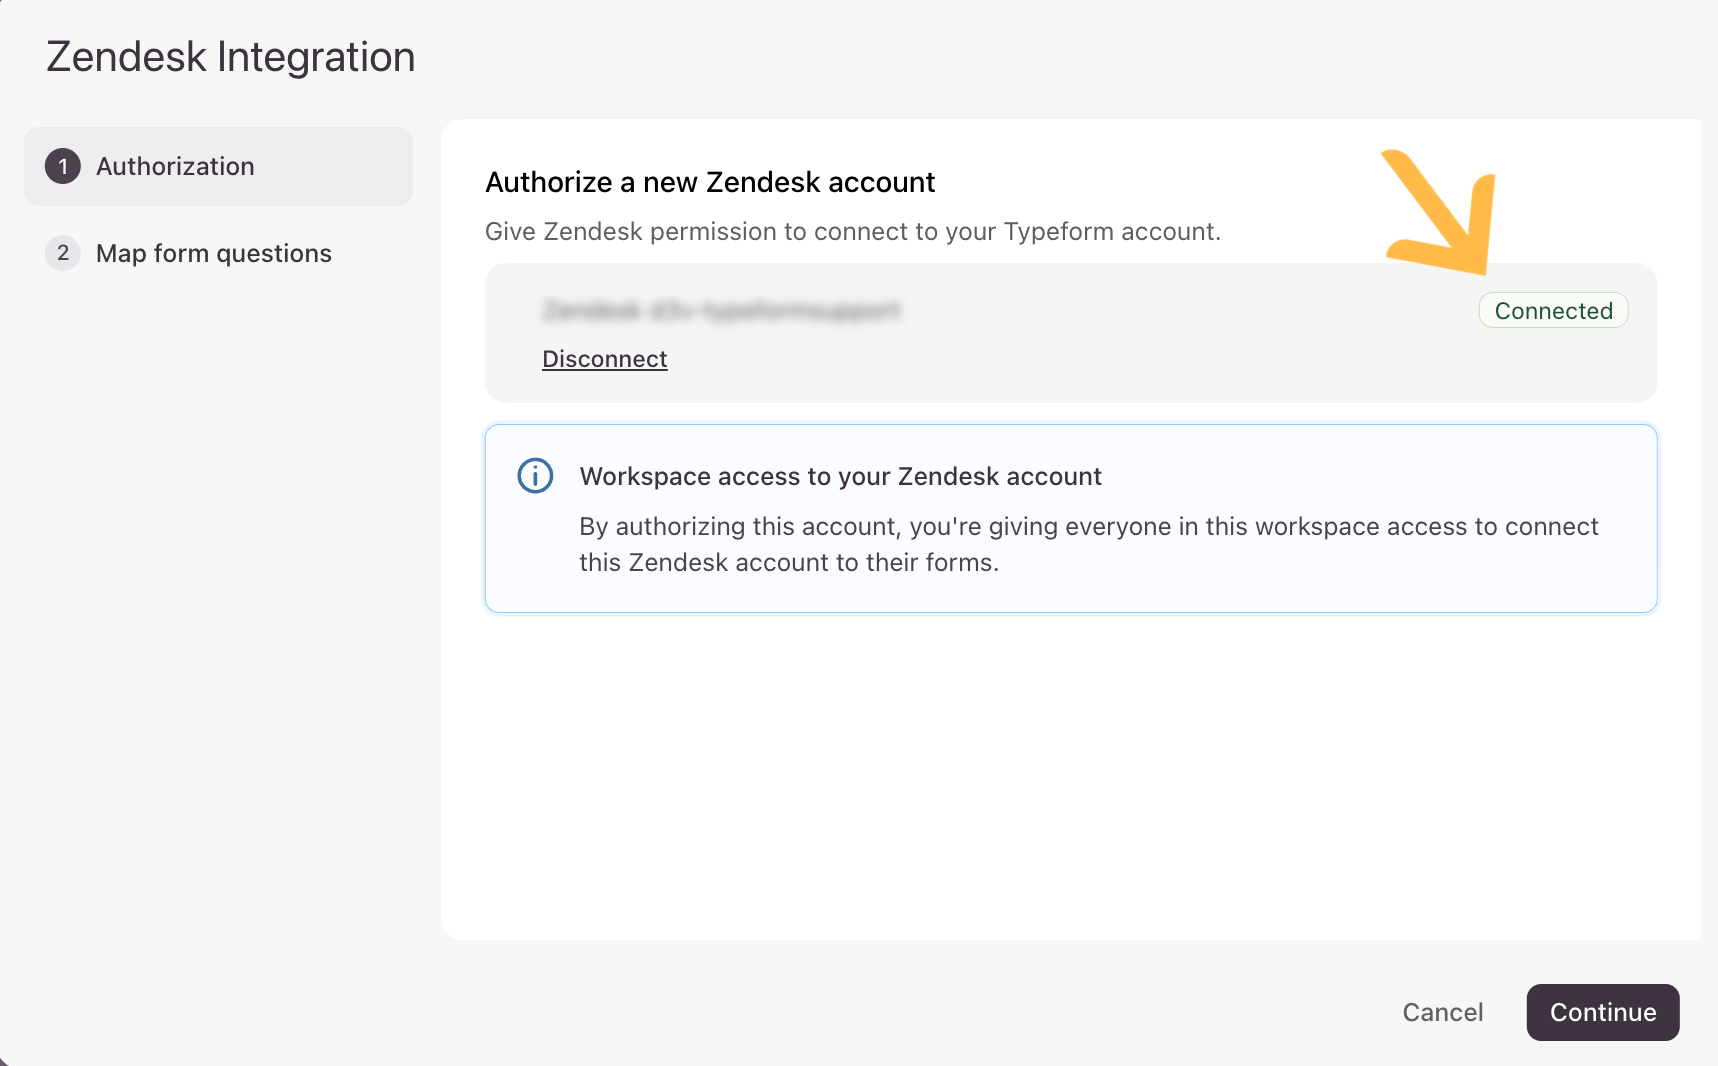Click the step 1 number badge
Screen dimensions: 1718x1066
coord(63,166)
